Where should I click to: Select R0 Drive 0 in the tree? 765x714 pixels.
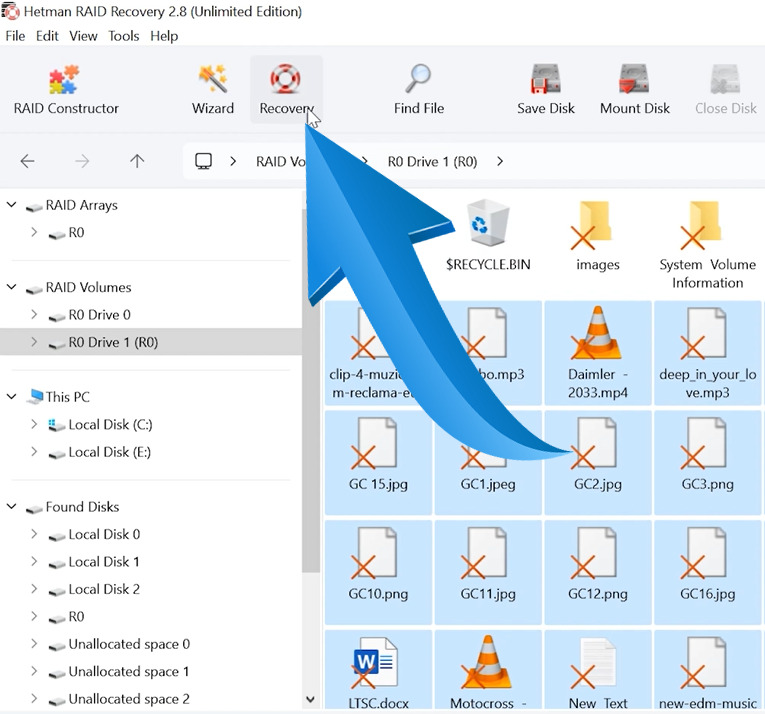point(100,315)
